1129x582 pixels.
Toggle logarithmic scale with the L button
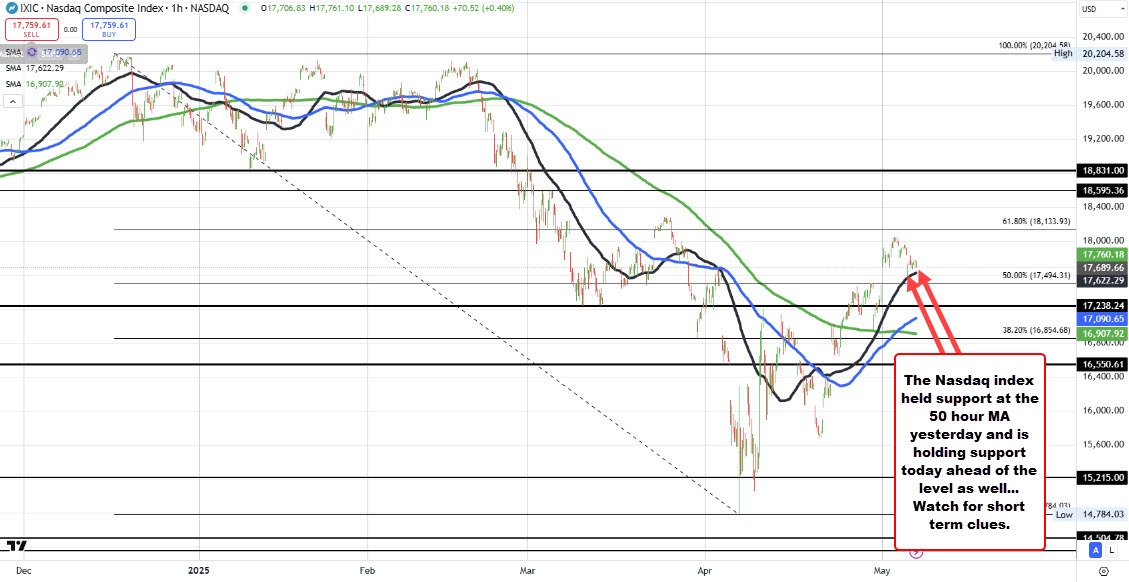pos(1112,550)
